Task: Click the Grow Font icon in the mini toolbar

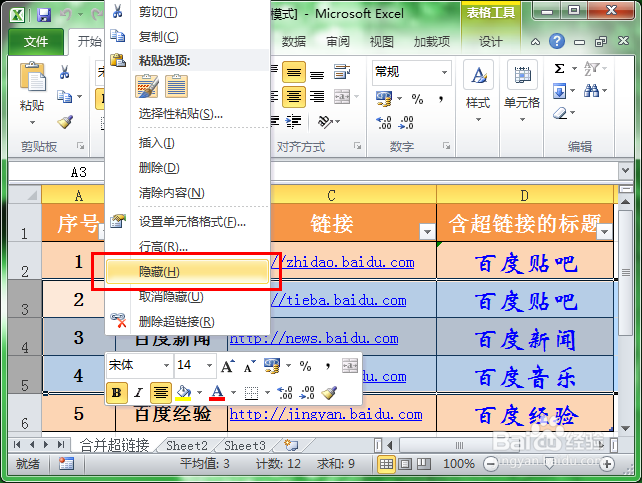Action: coord(228,365)
